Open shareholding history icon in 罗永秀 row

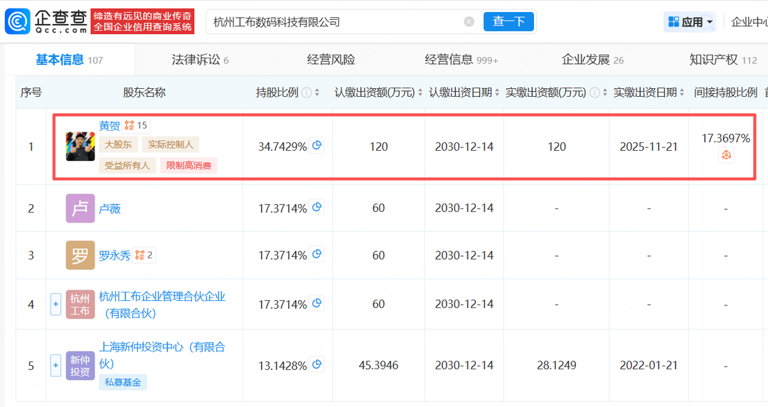tap(317, 254)
